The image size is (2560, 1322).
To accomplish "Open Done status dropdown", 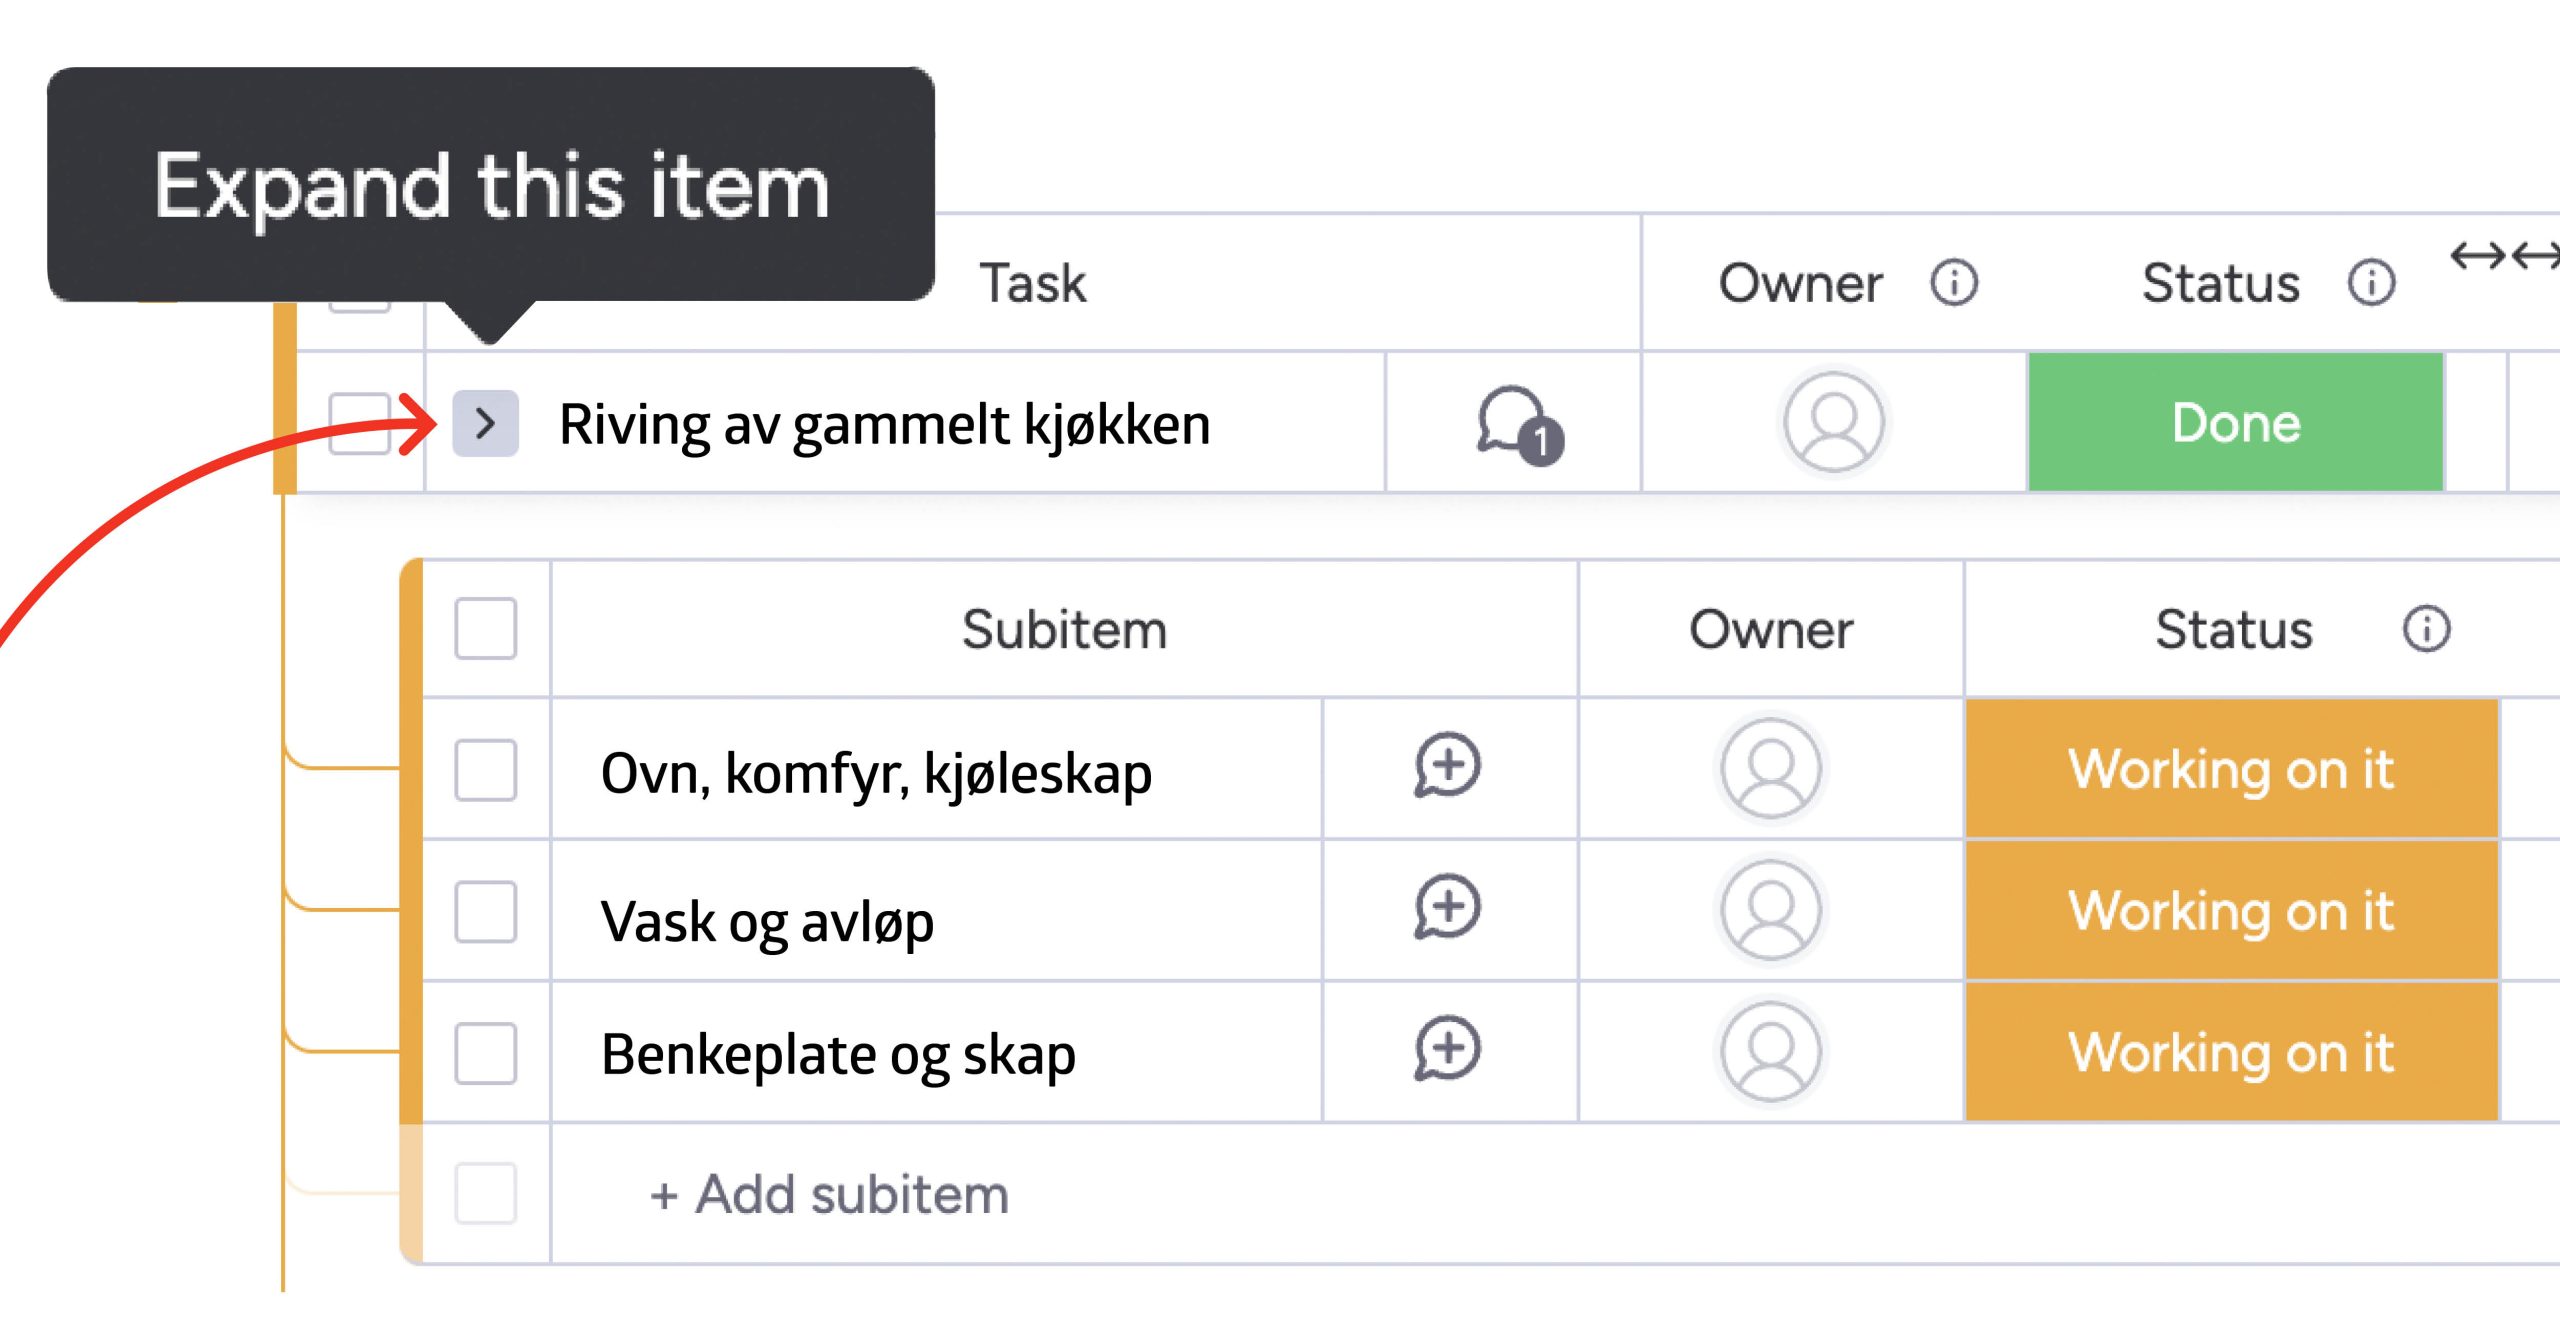I will (x=2235, y=423).
